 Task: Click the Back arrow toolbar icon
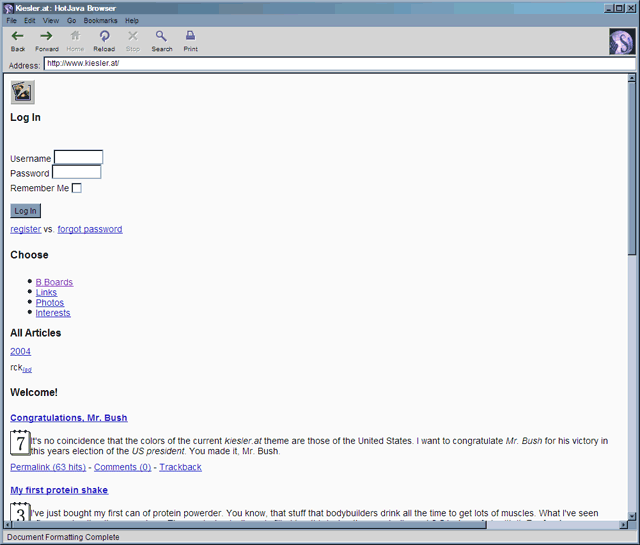[x=18, y=36]
